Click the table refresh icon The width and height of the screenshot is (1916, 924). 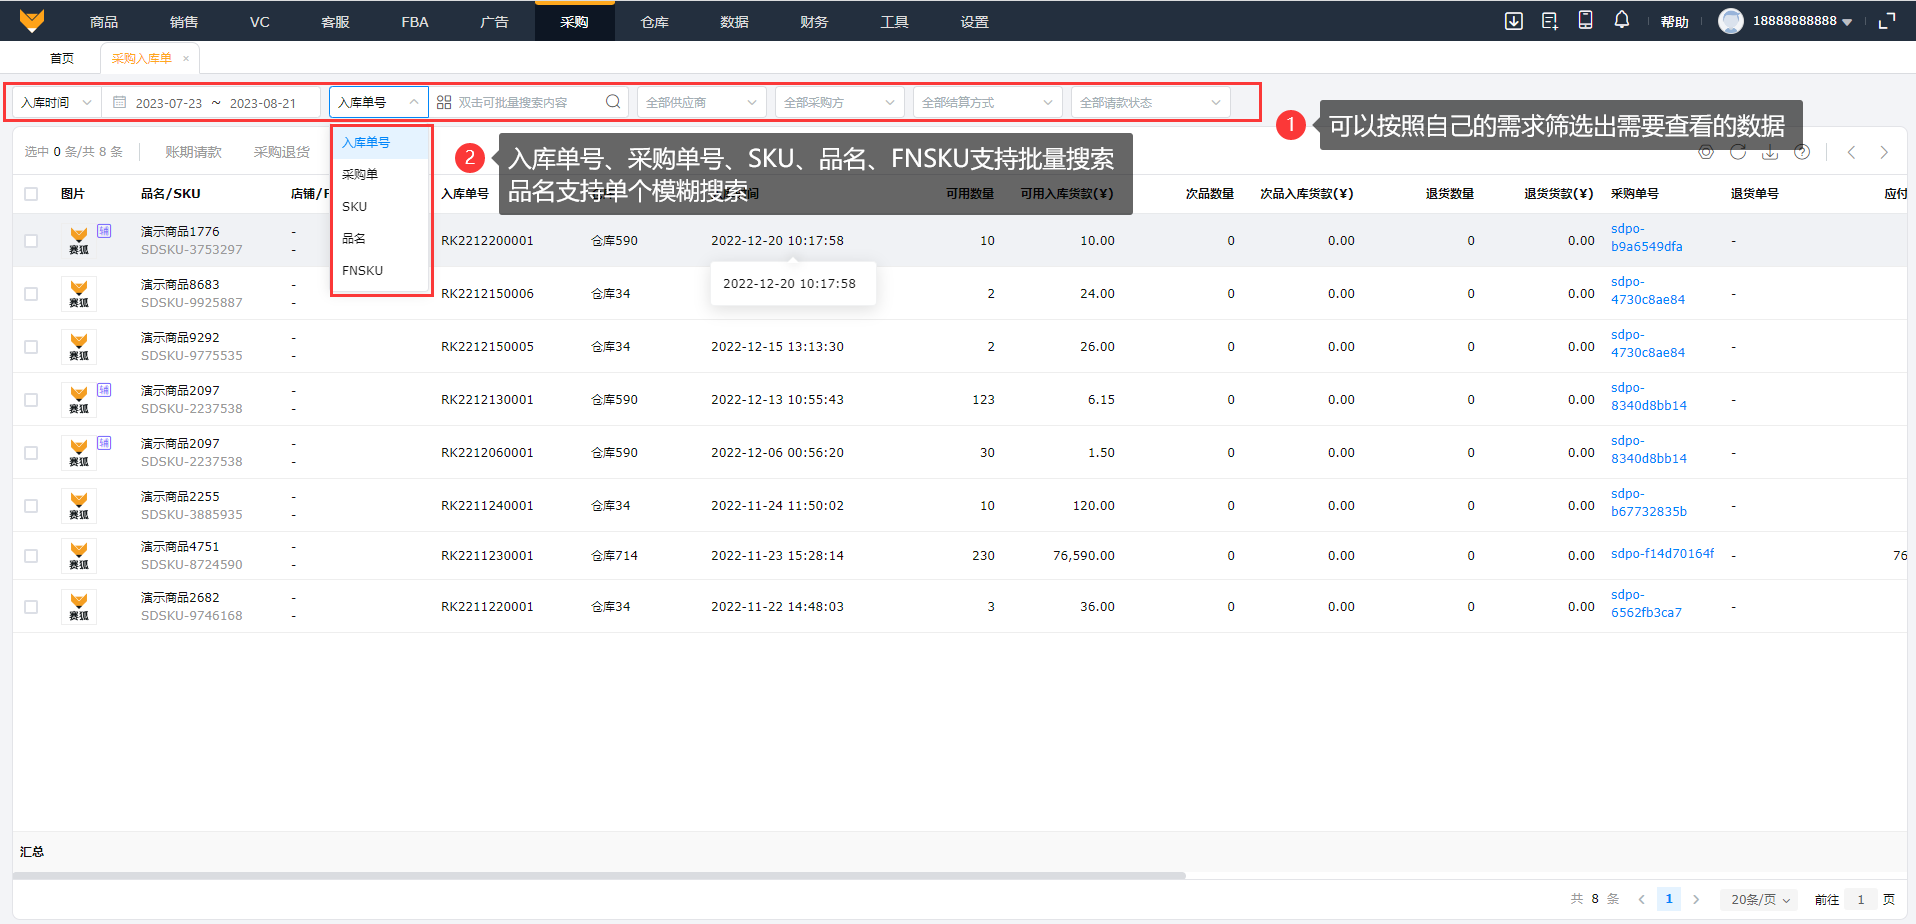tap(1738, 152)
